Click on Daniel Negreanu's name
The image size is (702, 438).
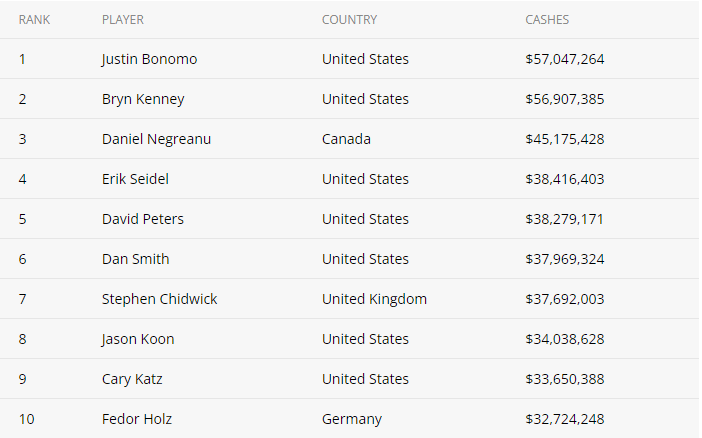coord(156,139)
